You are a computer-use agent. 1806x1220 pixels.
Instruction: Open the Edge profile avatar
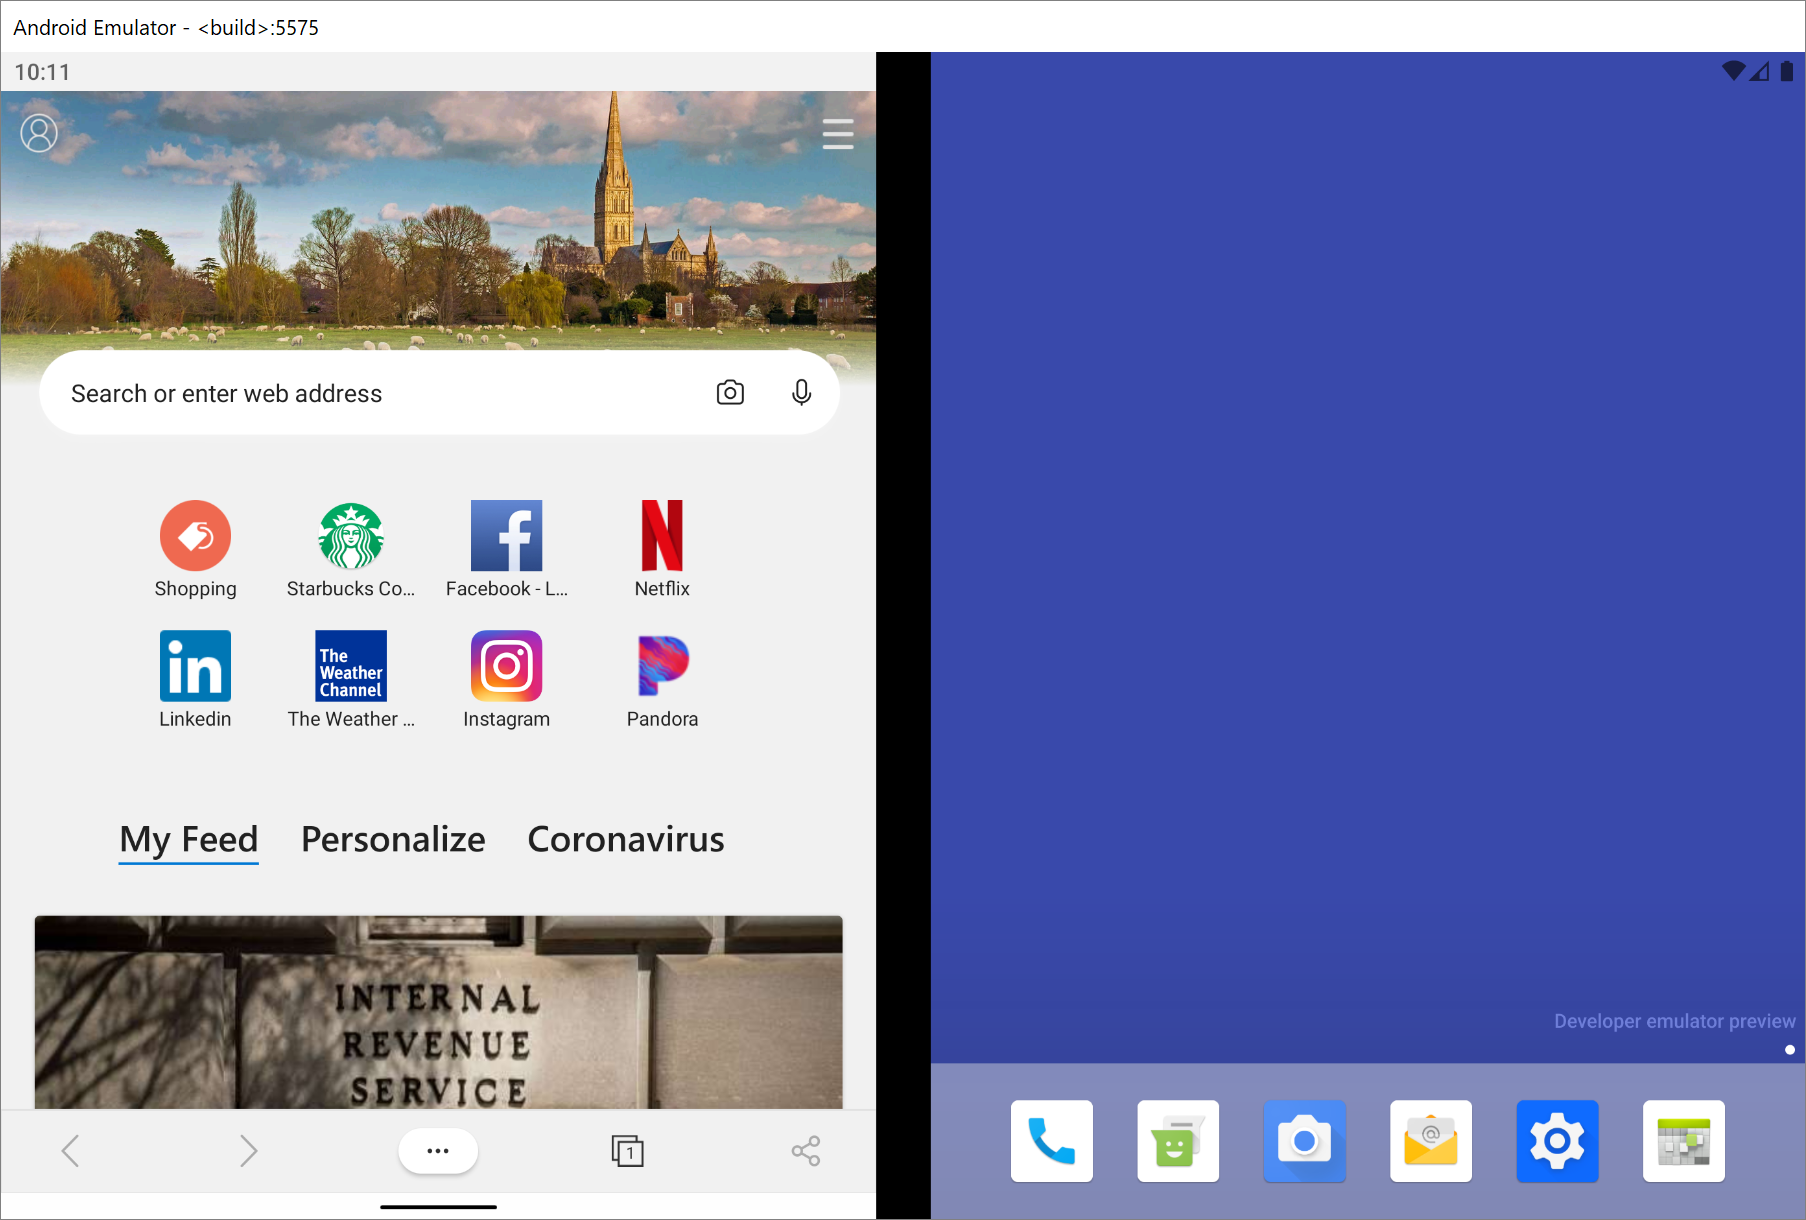[x=39, y=132]
